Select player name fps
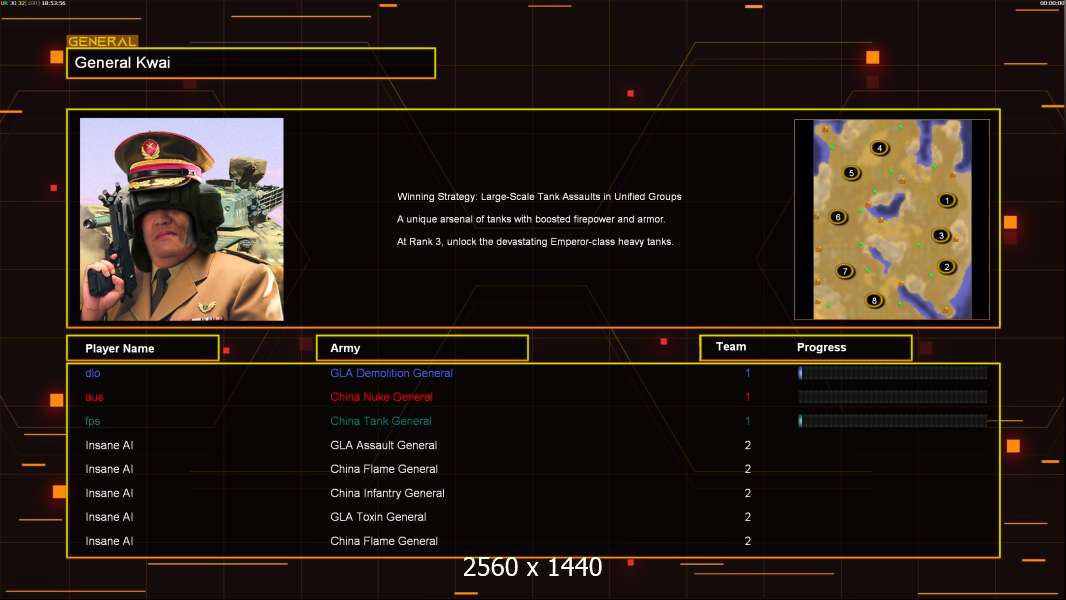The width and height of the screenshot is (1066, 600). (92, 421)
